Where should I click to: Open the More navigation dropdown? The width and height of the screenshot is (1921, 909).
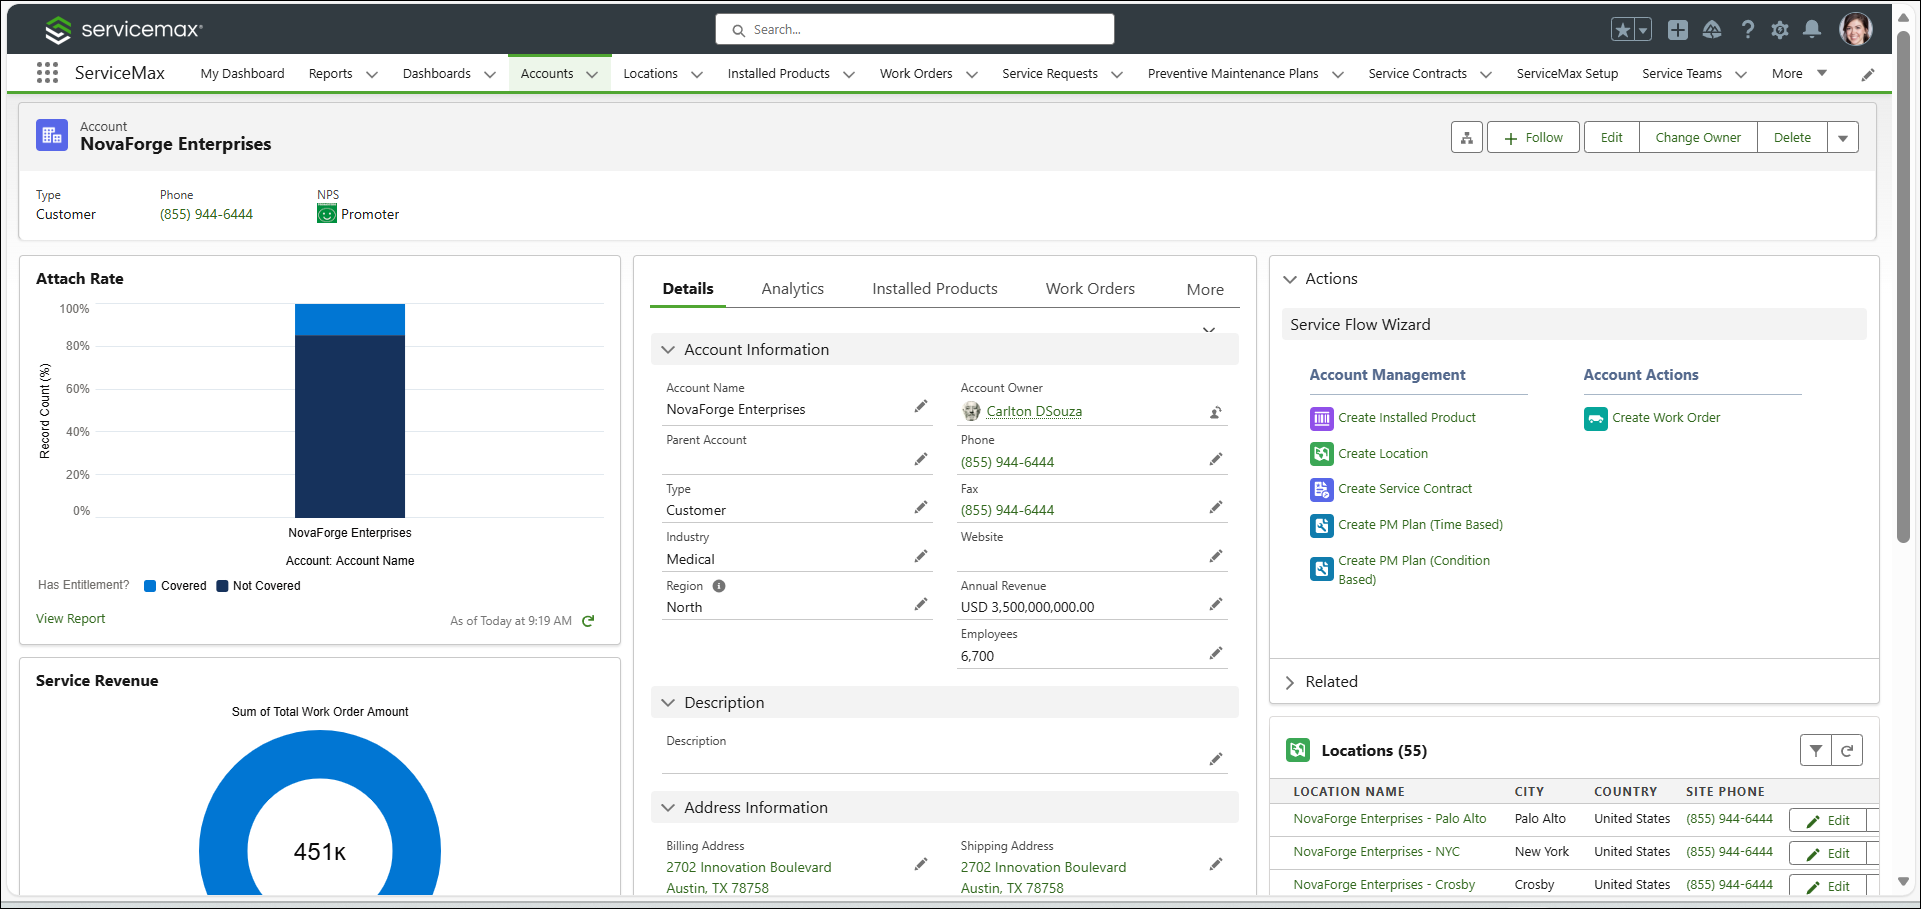pos(1799,73)
